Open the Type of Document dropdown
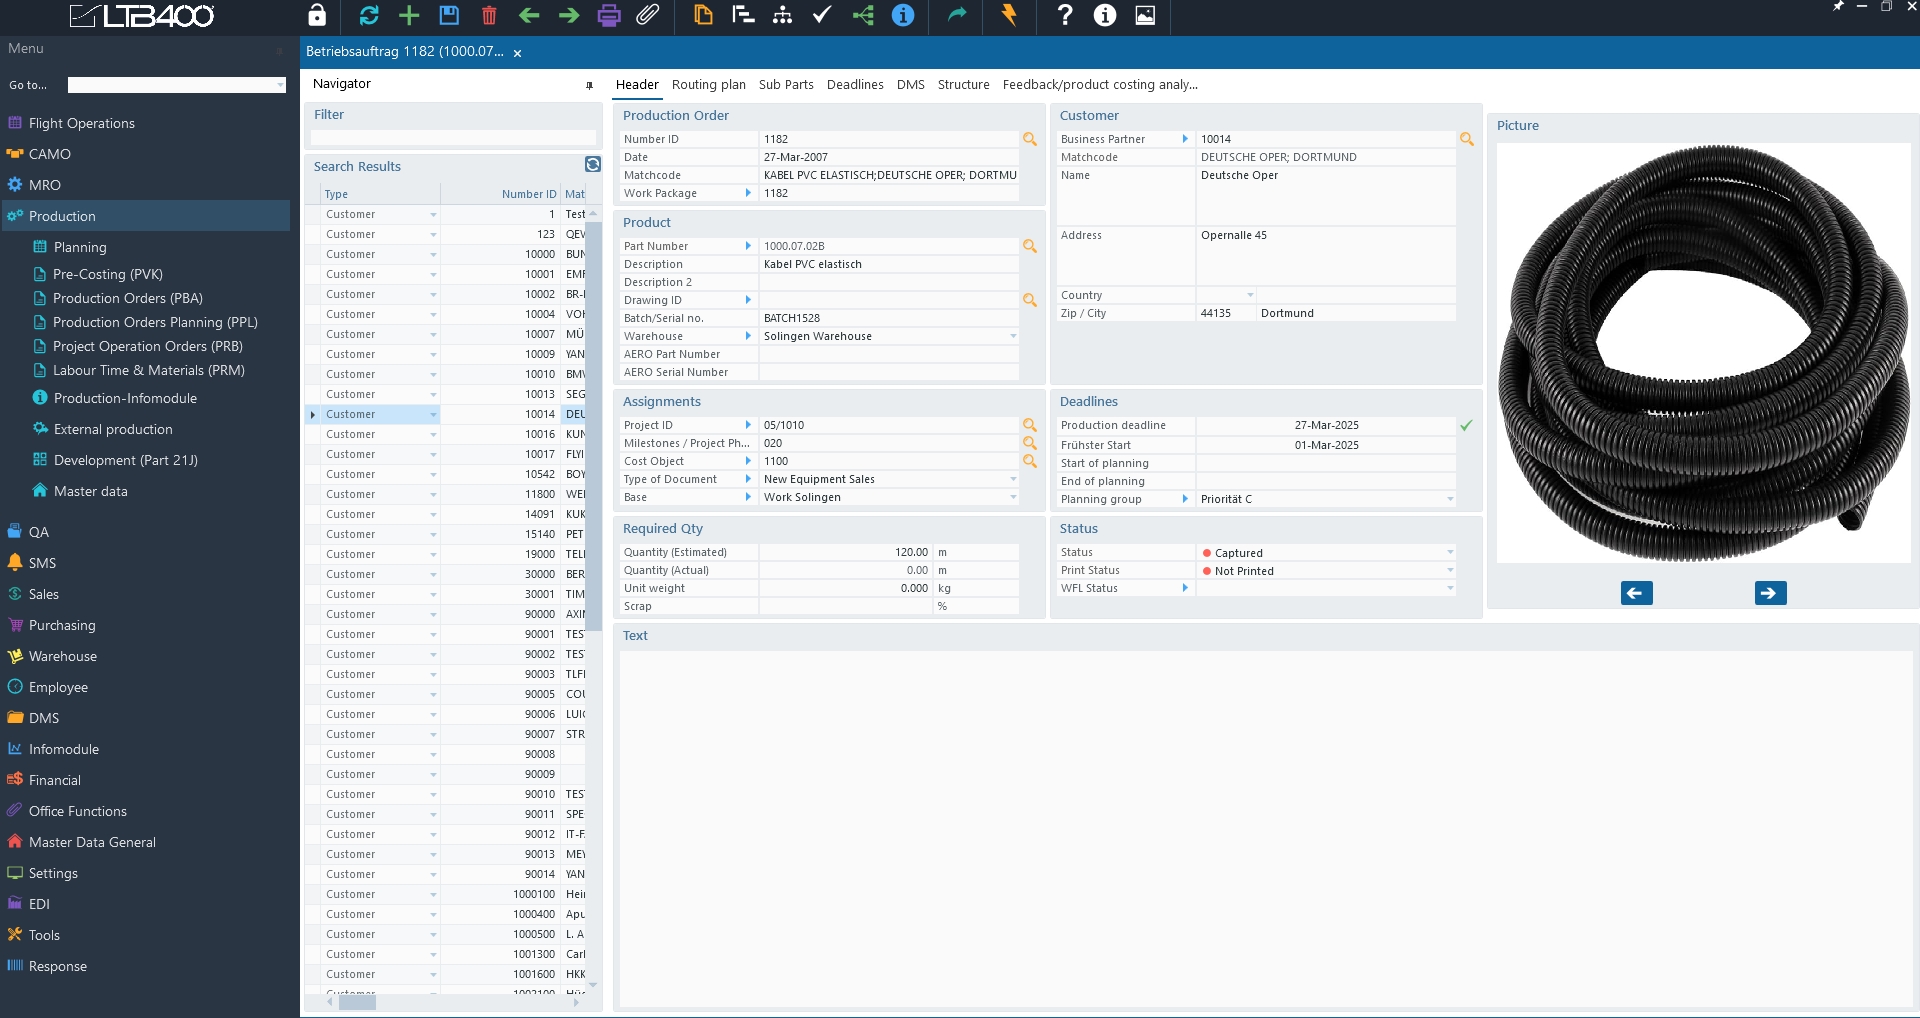The height and width of the screenshot is (1018, 1920). click(1013, 480)
